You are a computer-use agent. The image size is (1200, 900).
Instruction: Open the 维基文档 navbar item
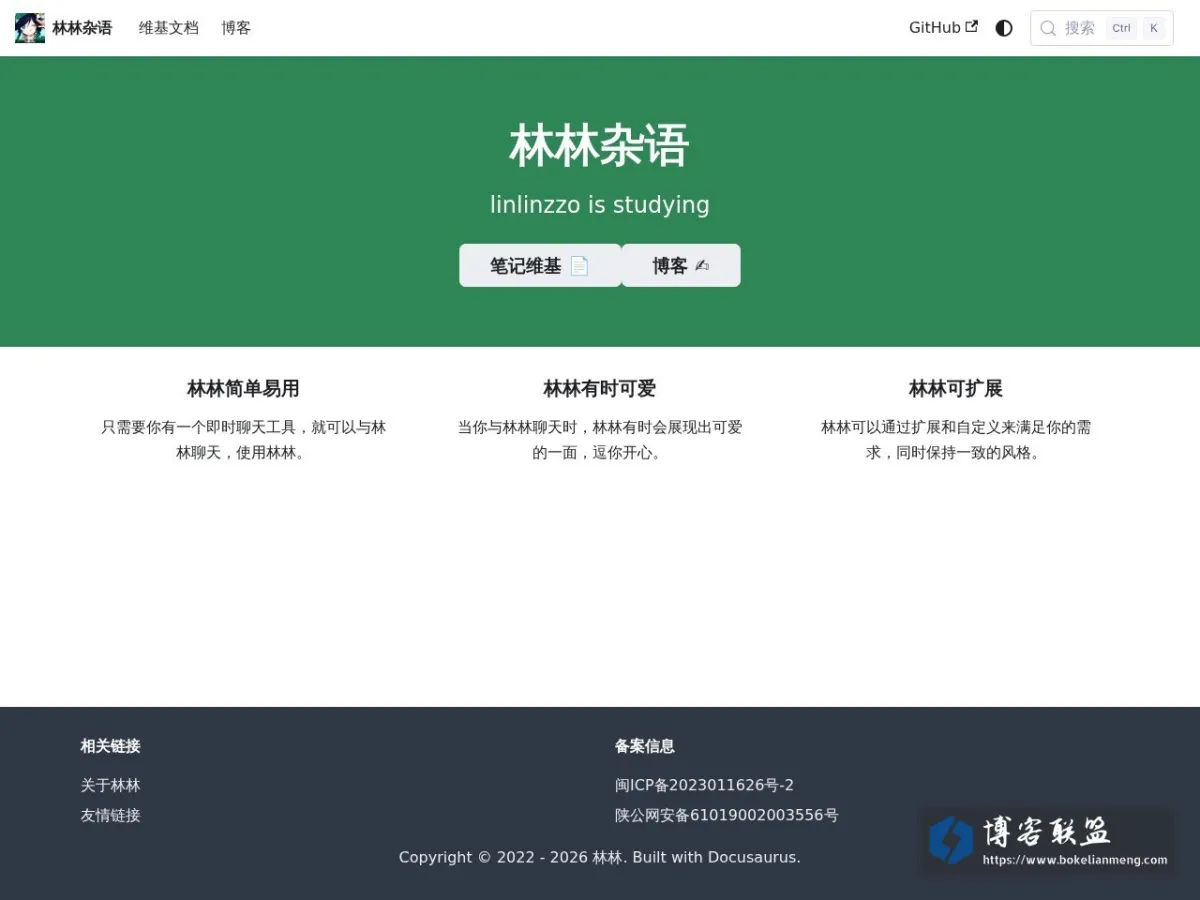point(168,28)
